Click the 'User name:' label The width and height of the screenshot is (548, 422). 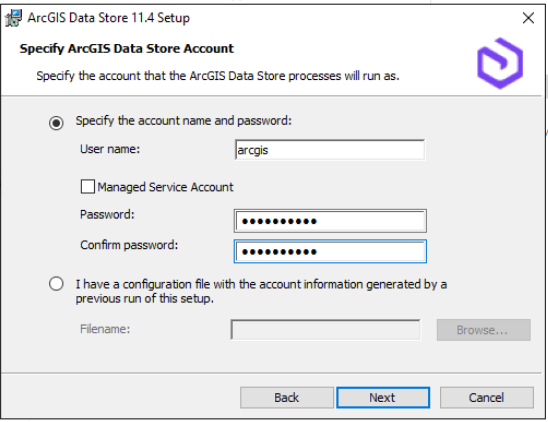point(110,149)
